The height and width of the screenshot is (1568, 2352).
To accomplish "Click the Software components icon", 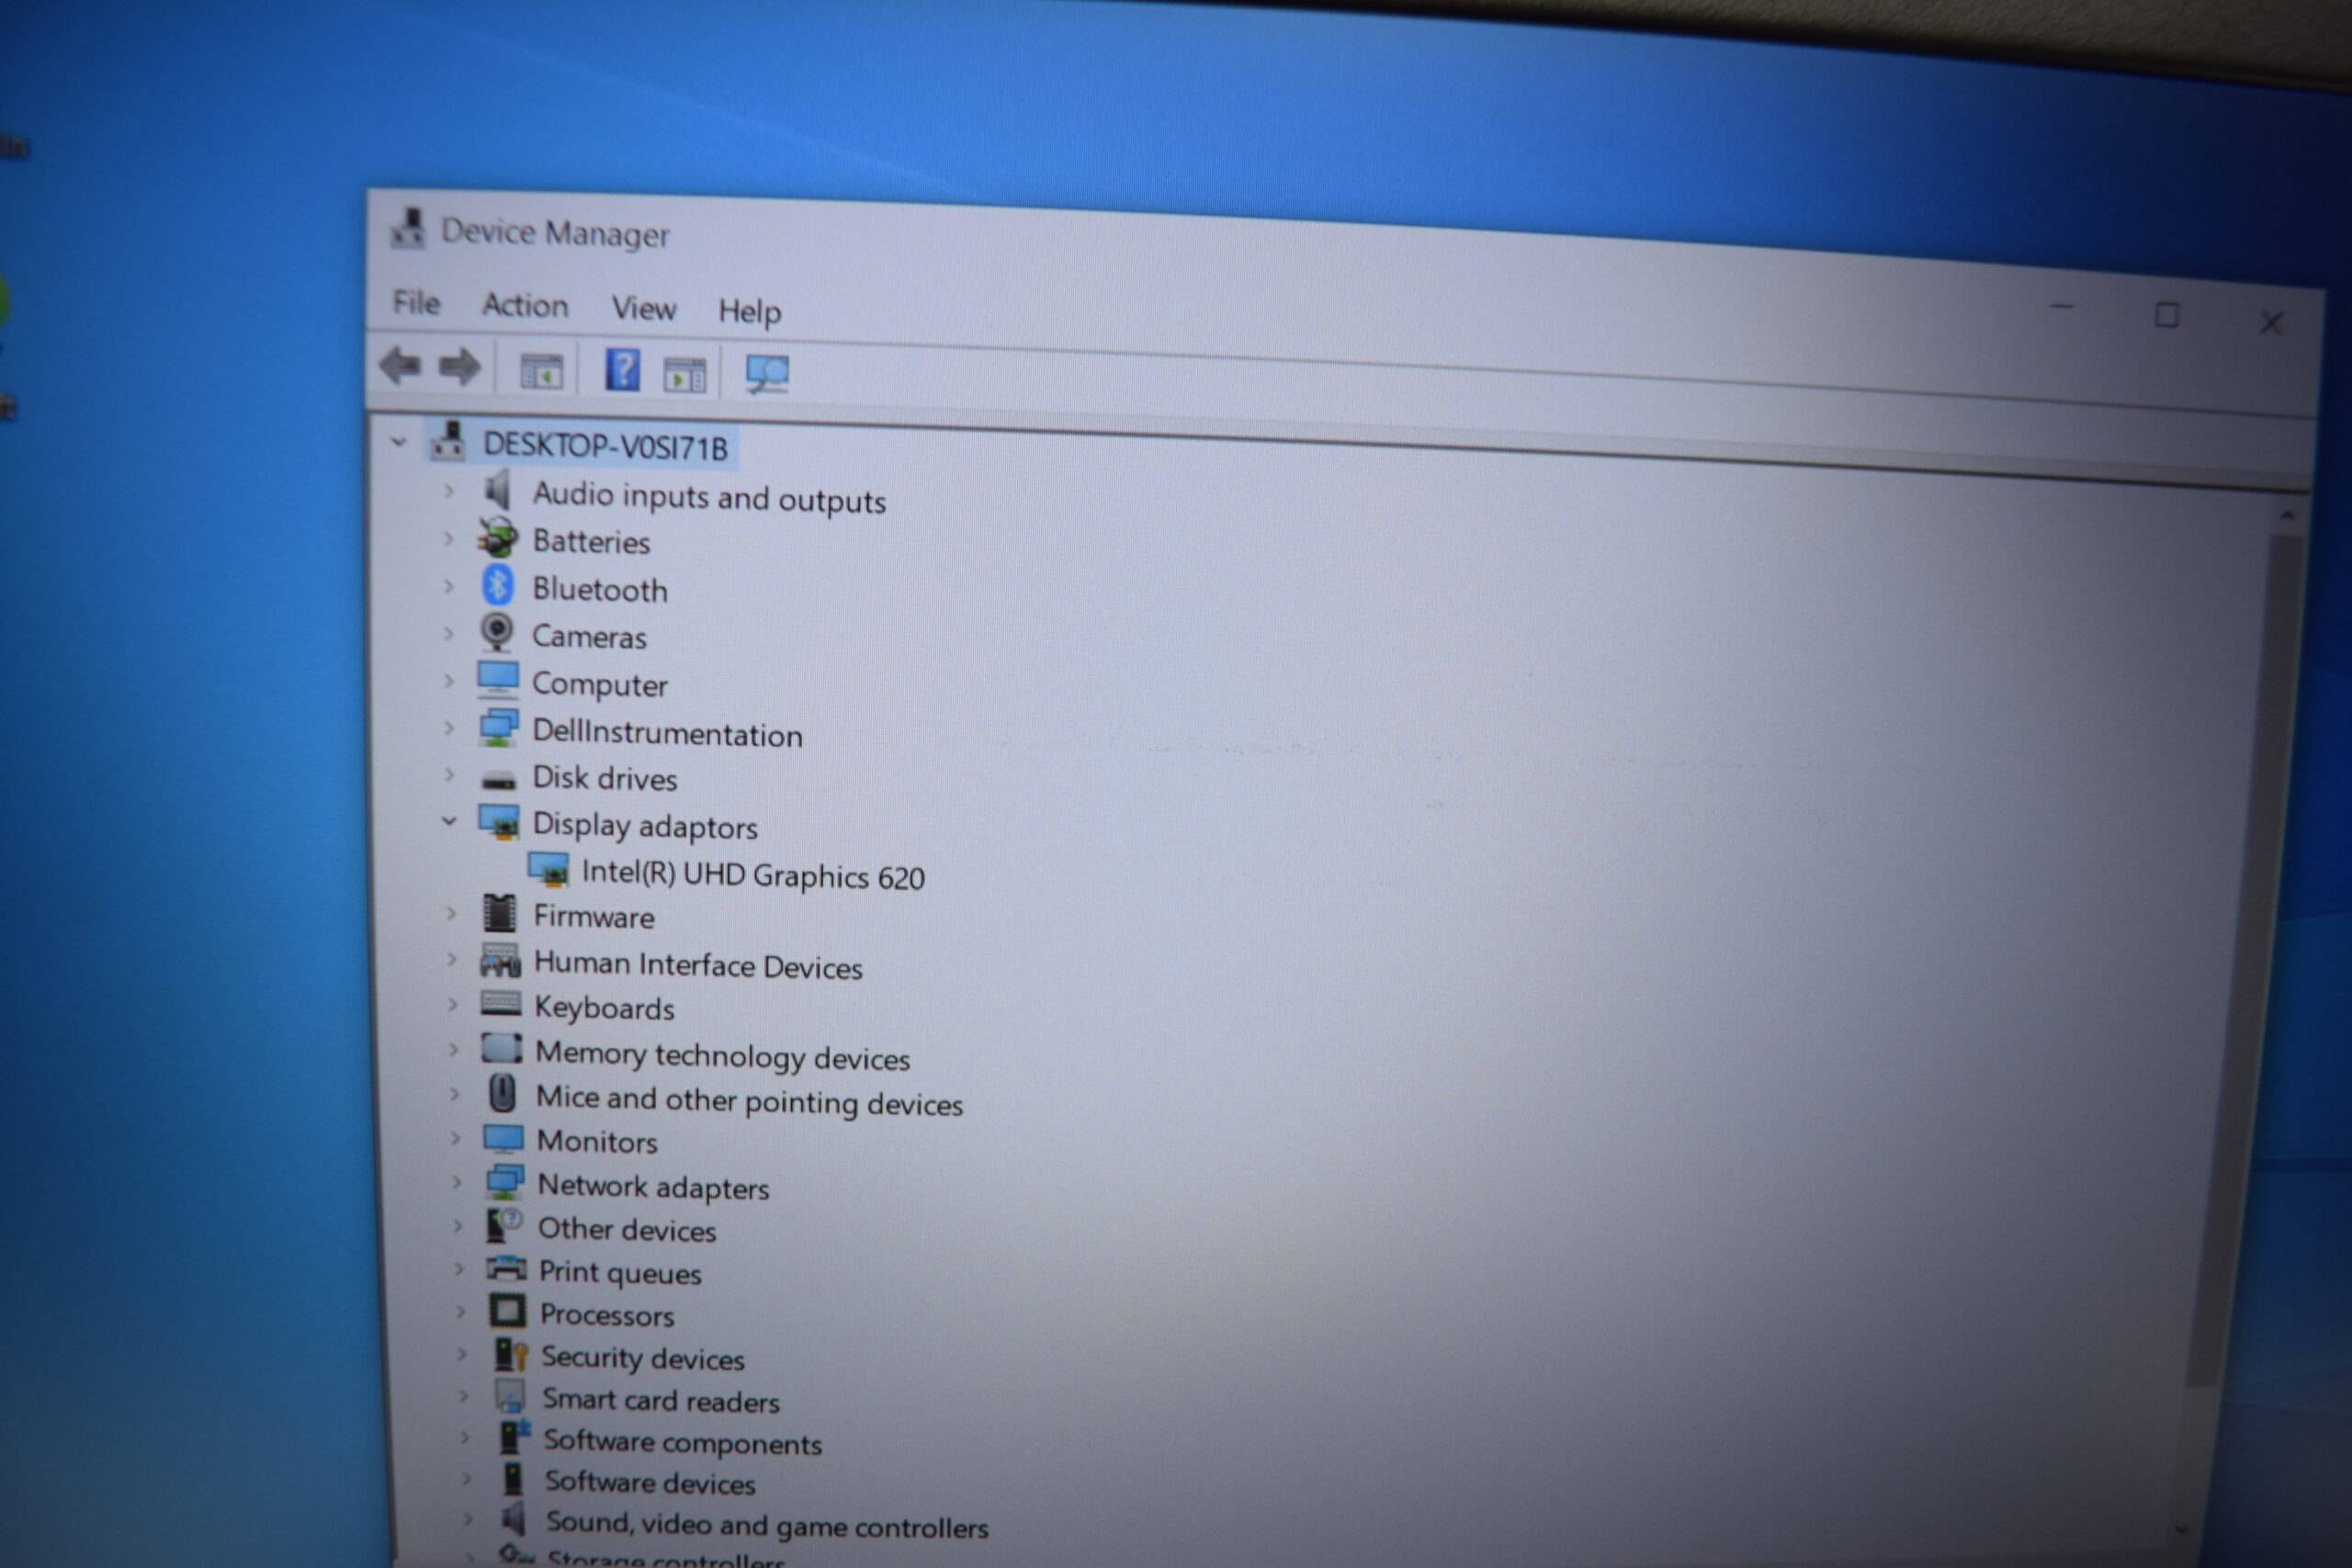I will click(514, 1437).
